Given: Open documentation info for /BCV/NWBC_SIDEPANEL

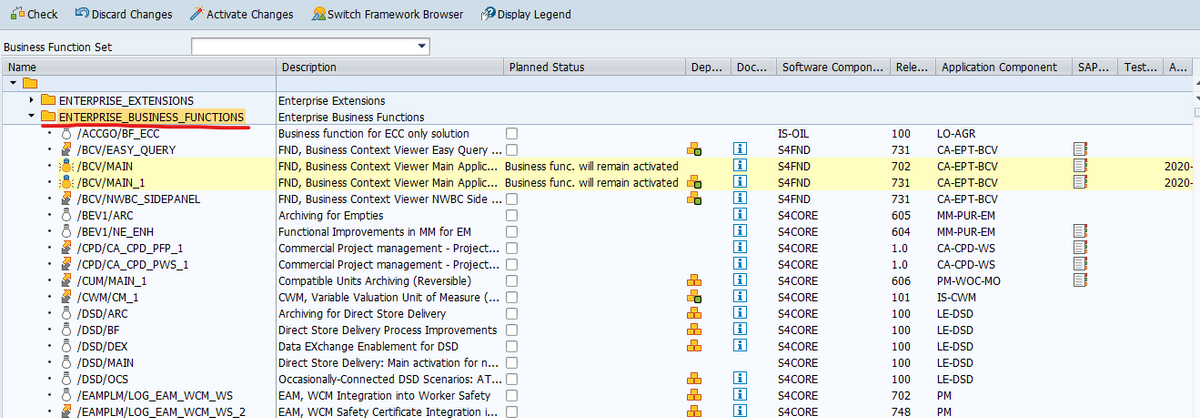Looking at the screenshot, I should tap(741, 199).
